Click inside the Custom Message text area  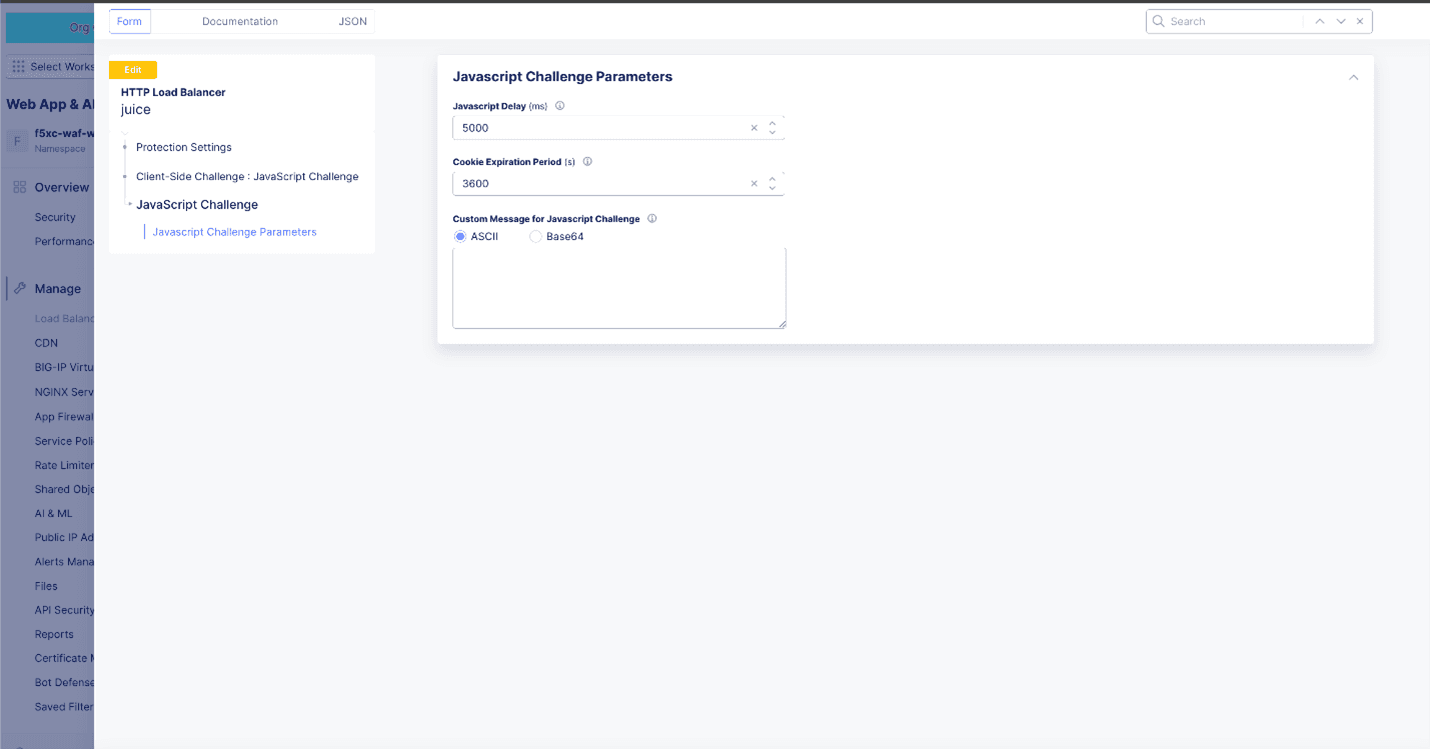(x=618, y=288)
